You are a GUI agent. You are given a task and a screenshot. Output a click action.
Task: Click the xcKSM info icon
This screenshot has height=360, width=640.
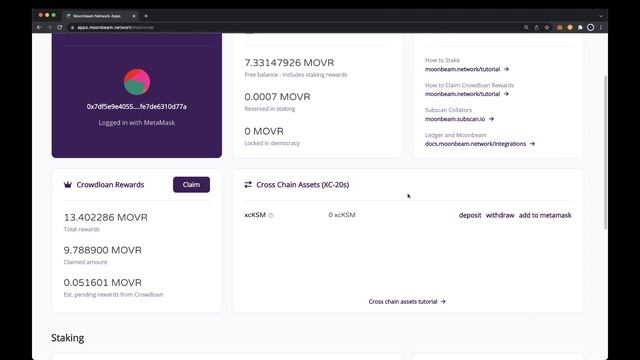click(271, 216)
